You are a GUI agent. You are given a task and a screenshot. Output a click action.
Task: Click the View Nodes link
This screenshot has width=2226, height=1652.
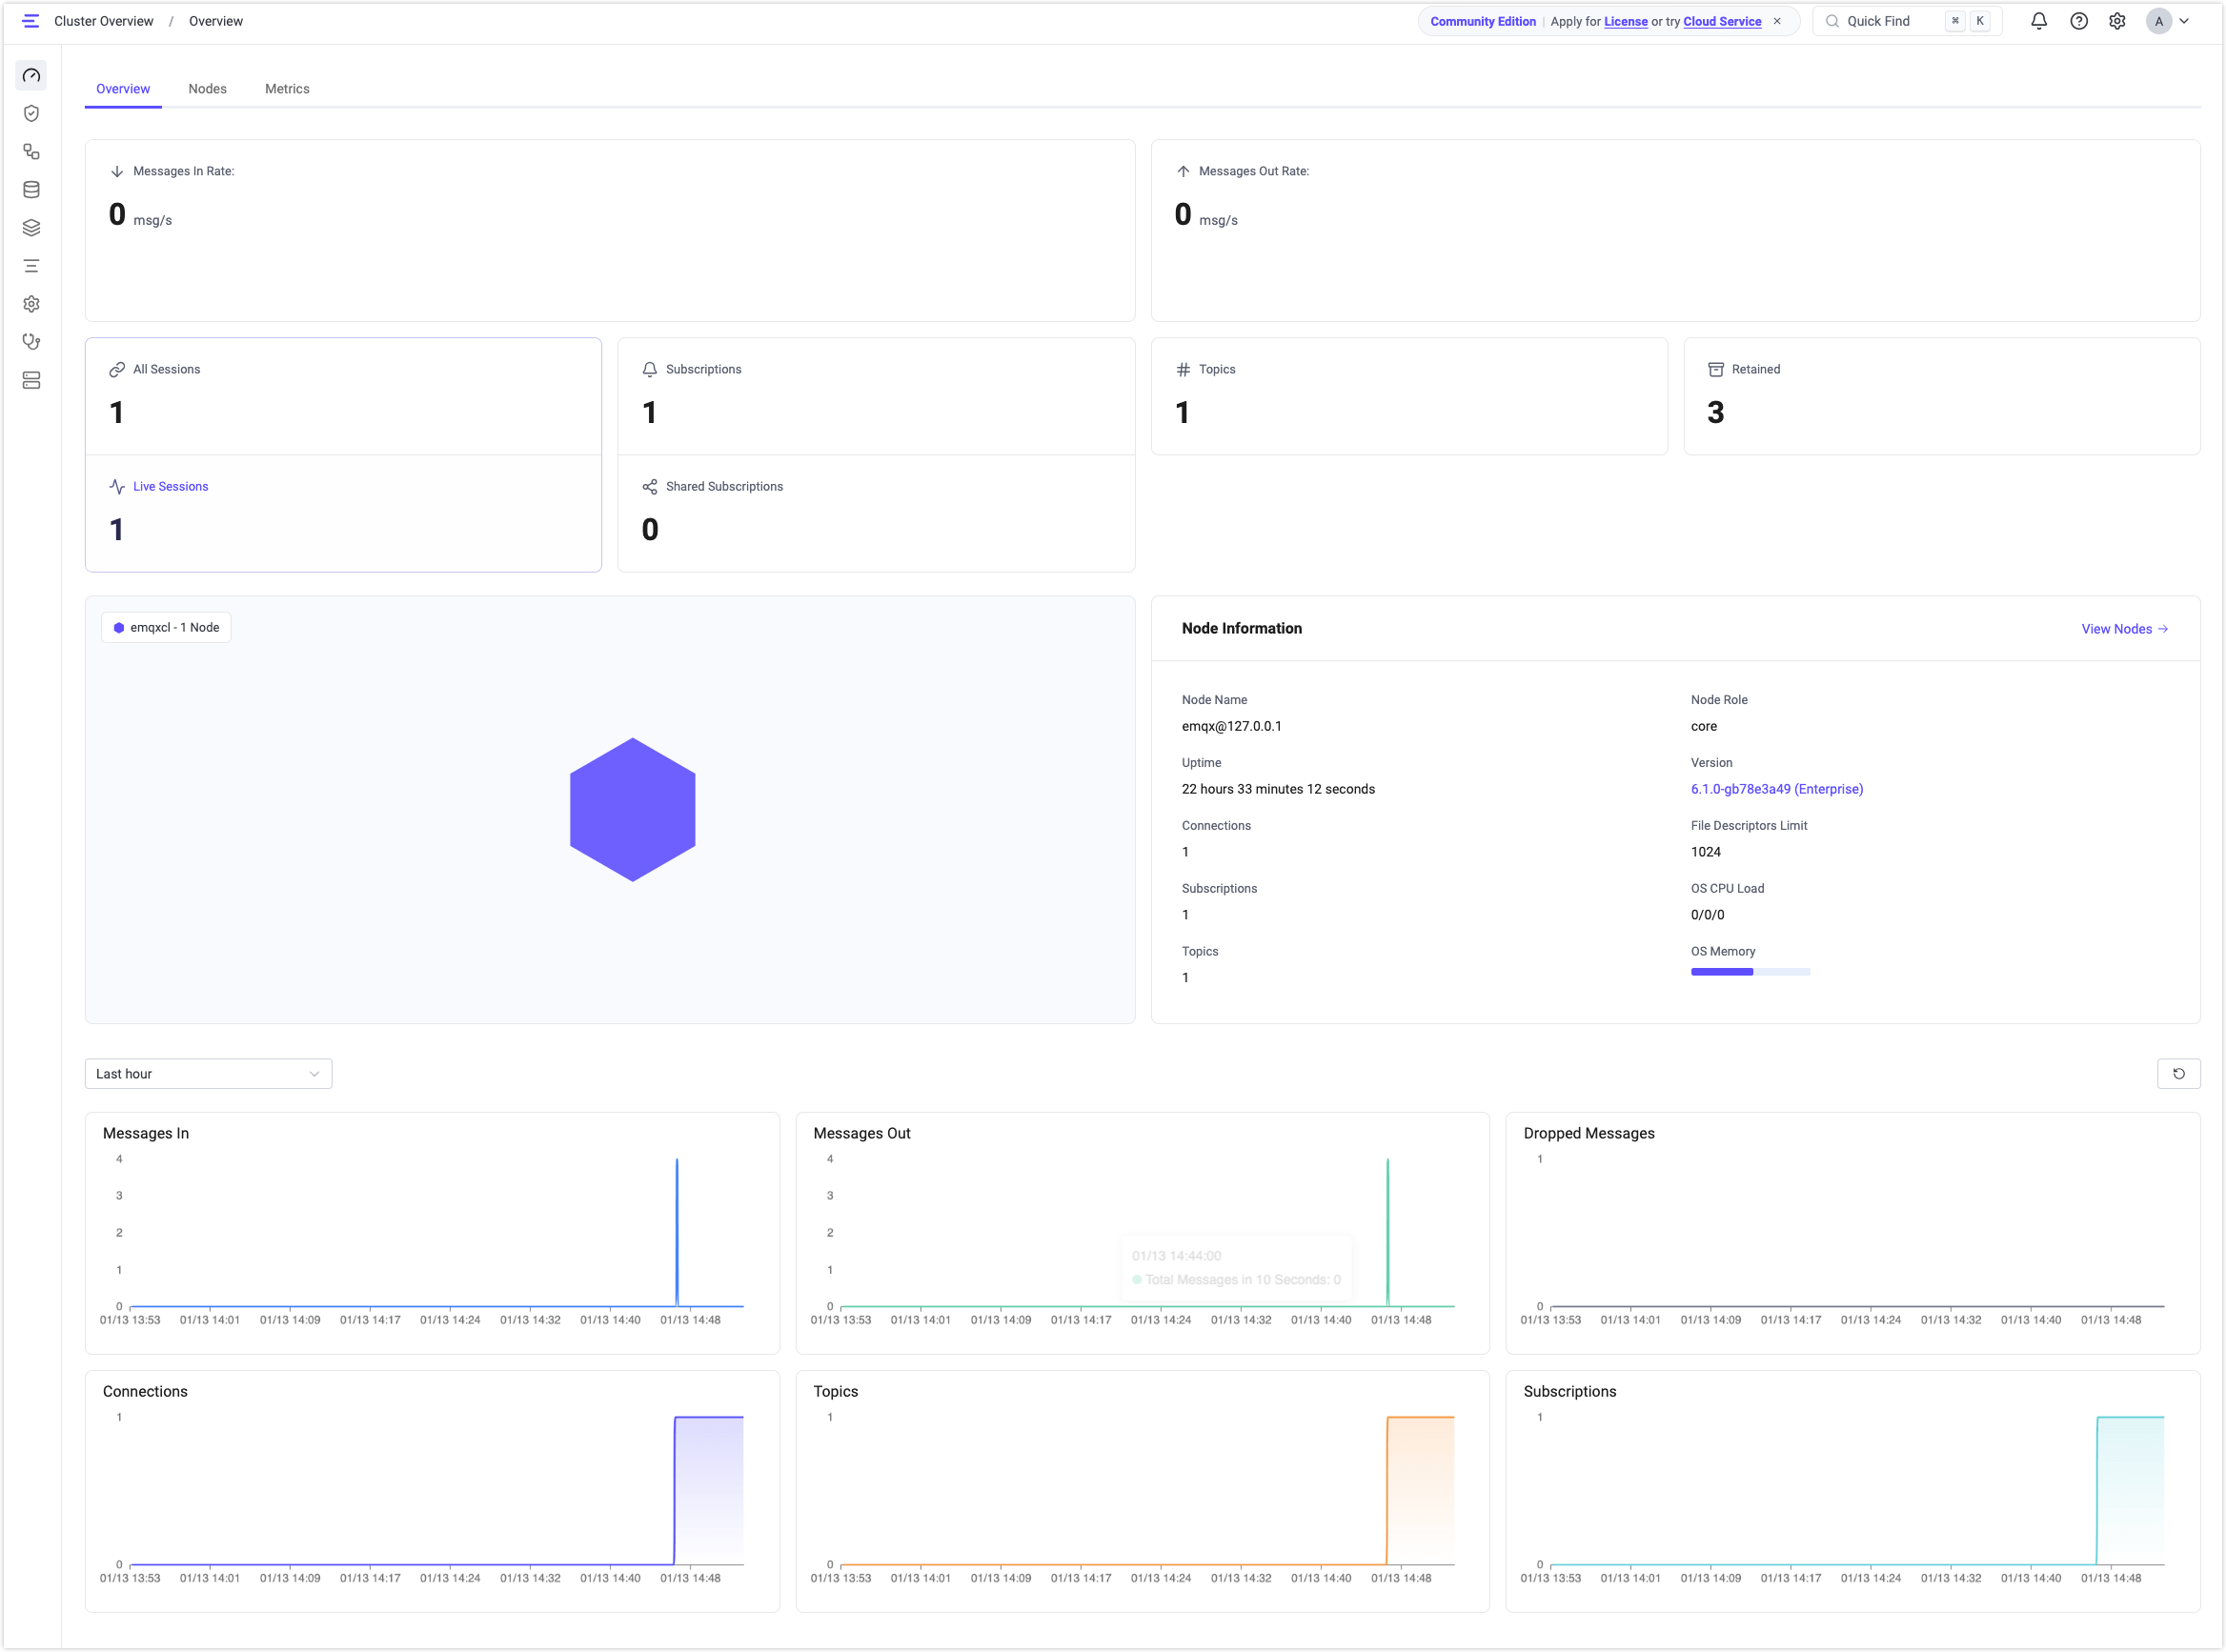[x=2124, y=628]
